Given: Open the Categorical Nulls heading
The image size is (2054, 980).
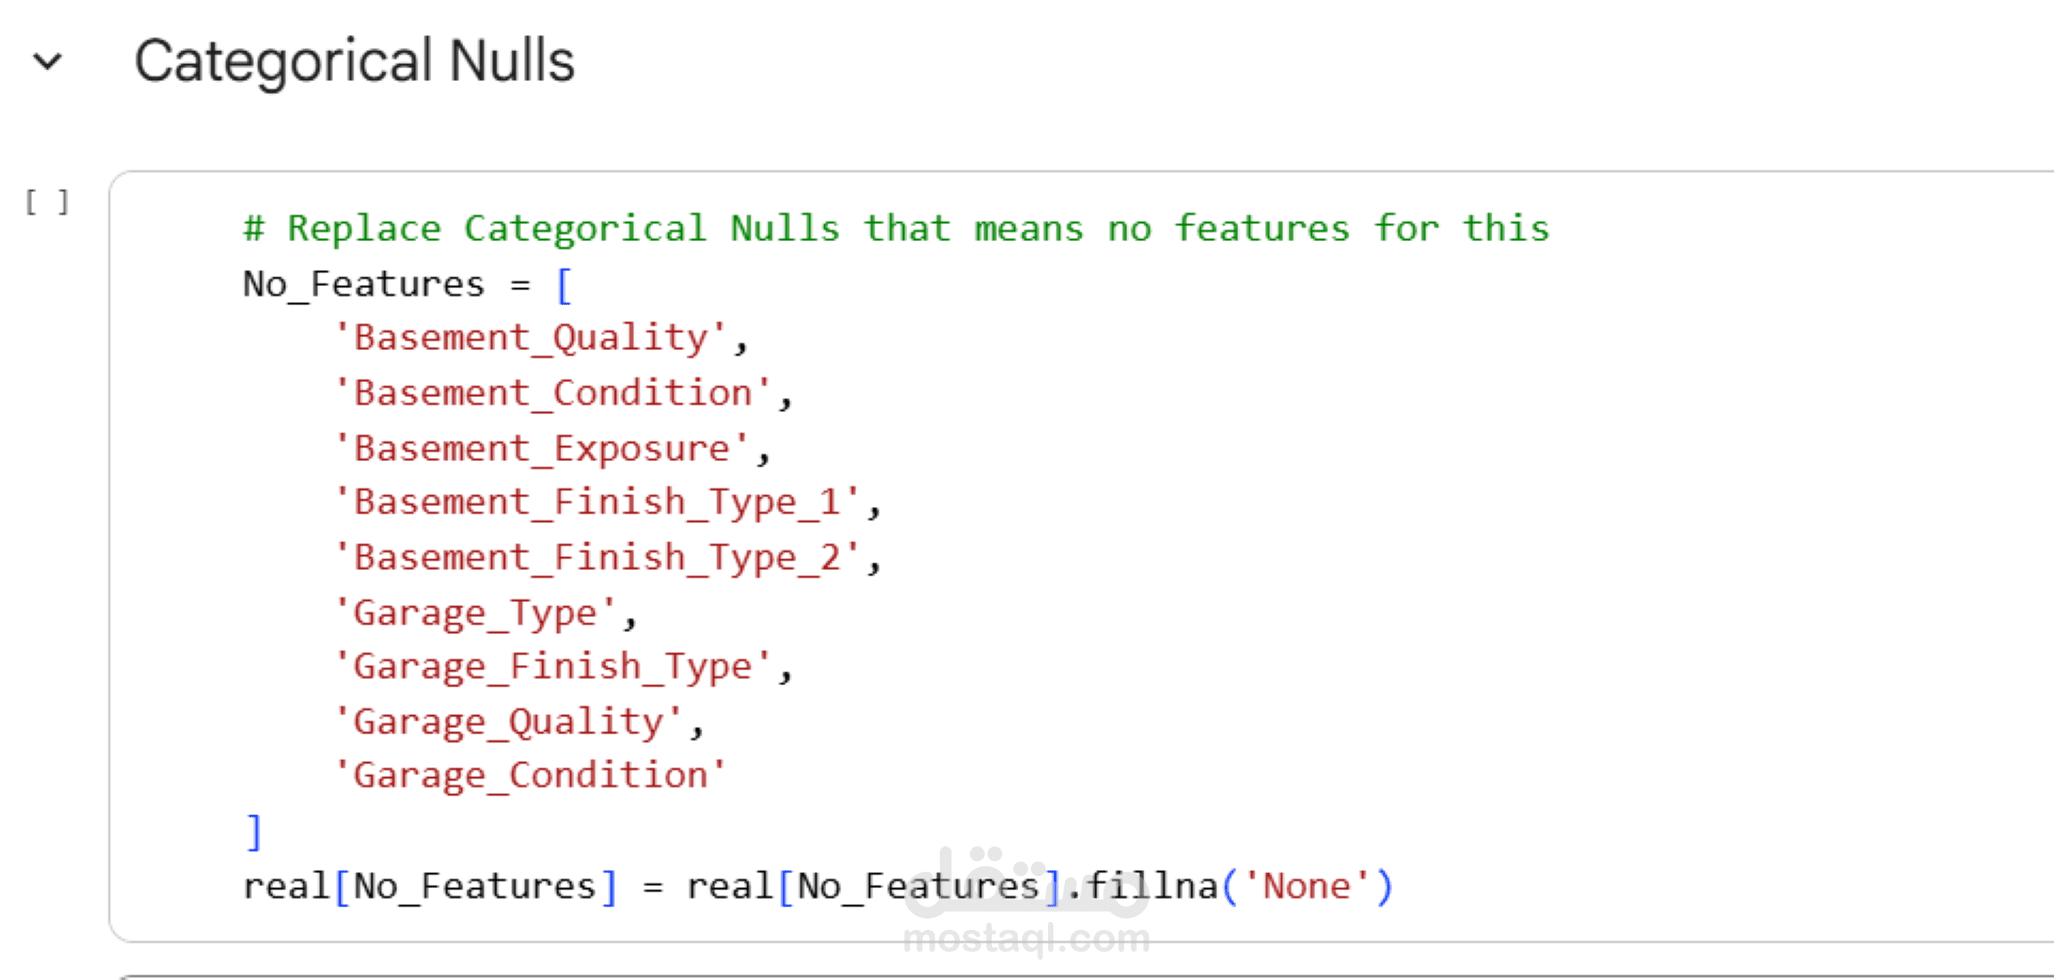Looking at the screenshot, I should coord(354,61).
